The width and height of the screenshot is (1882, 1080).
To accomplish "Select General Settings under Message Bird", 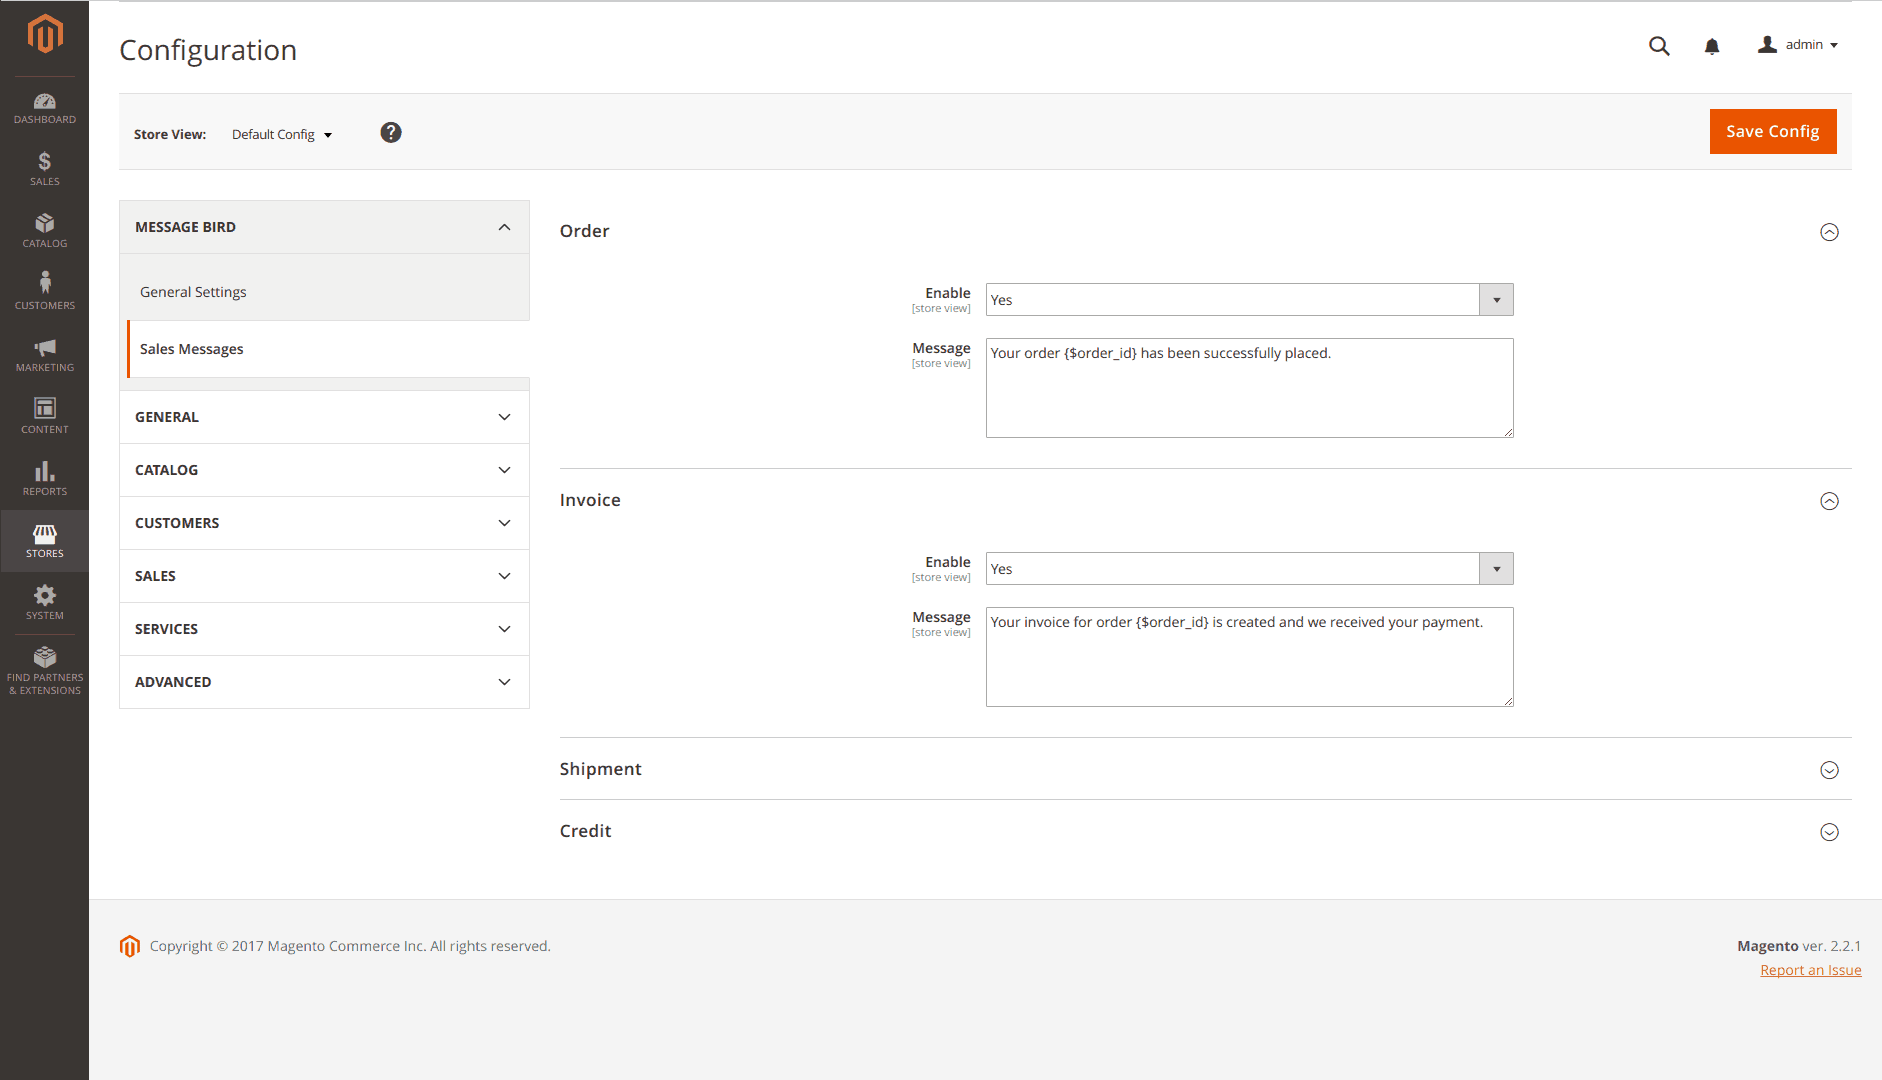I will pyautogui.click(x=193, y=292).
